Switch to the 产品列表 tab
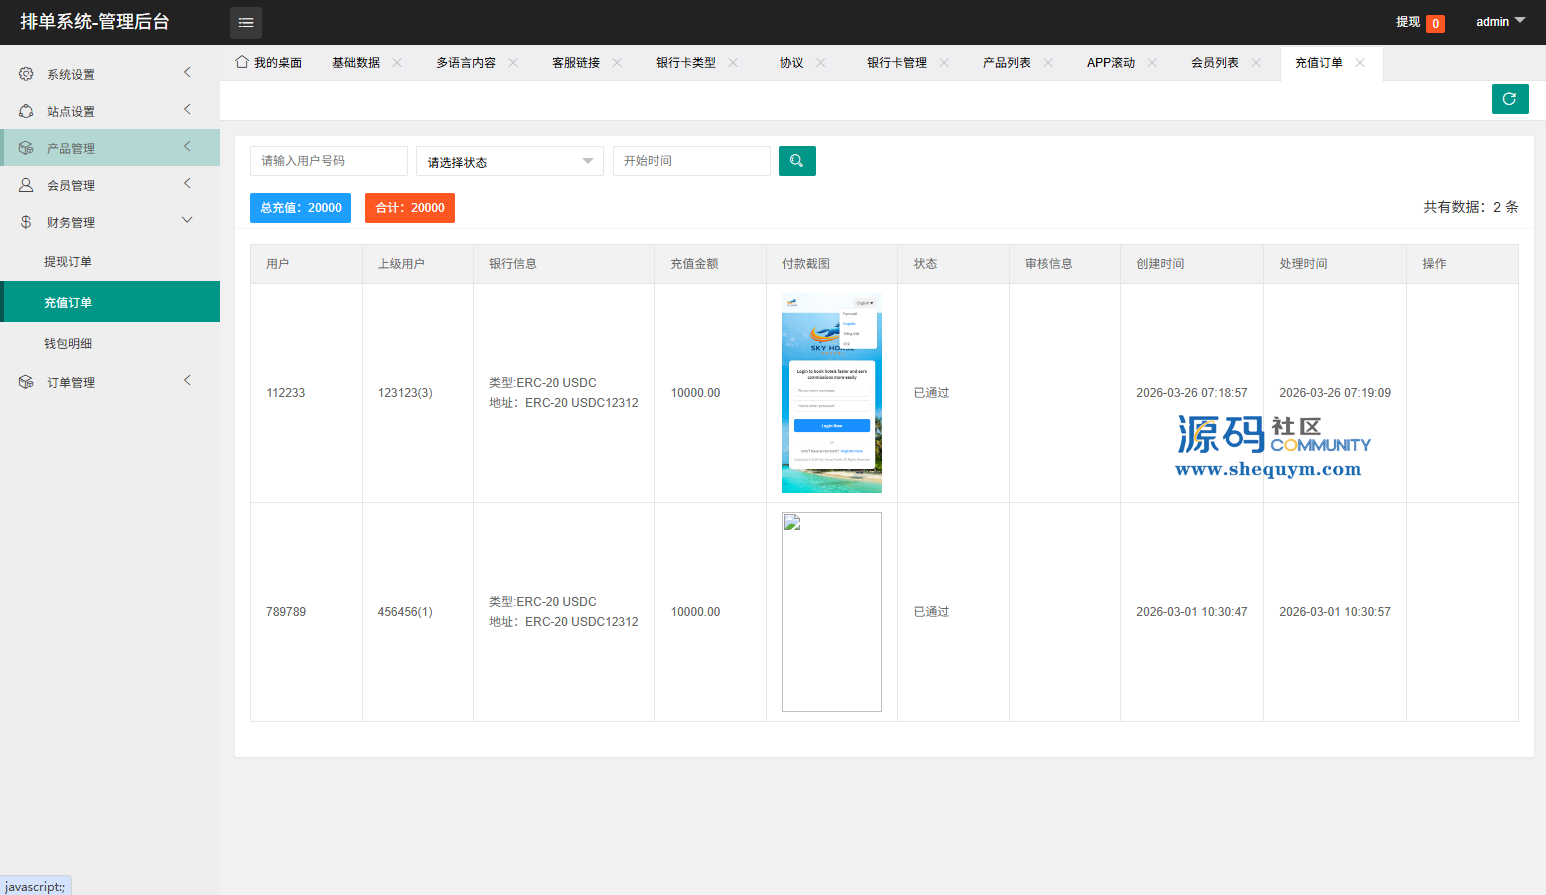 1006,62
